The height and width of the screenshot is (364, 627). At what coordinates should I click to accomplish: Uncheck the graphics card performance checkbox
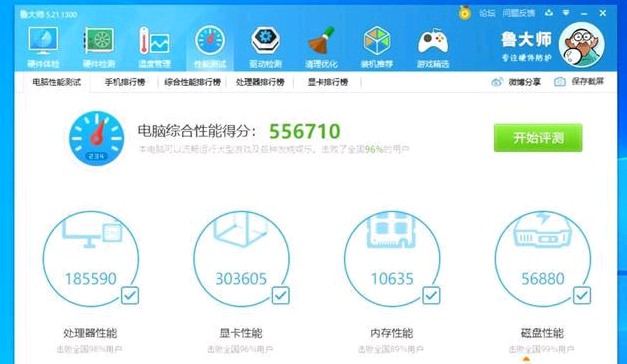point(281,296)
